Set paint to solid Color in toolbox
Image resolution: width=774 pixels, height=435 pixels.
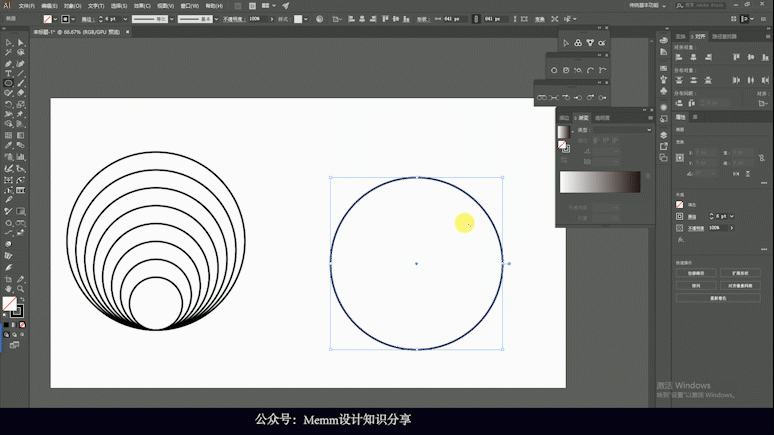coord(6,325)
